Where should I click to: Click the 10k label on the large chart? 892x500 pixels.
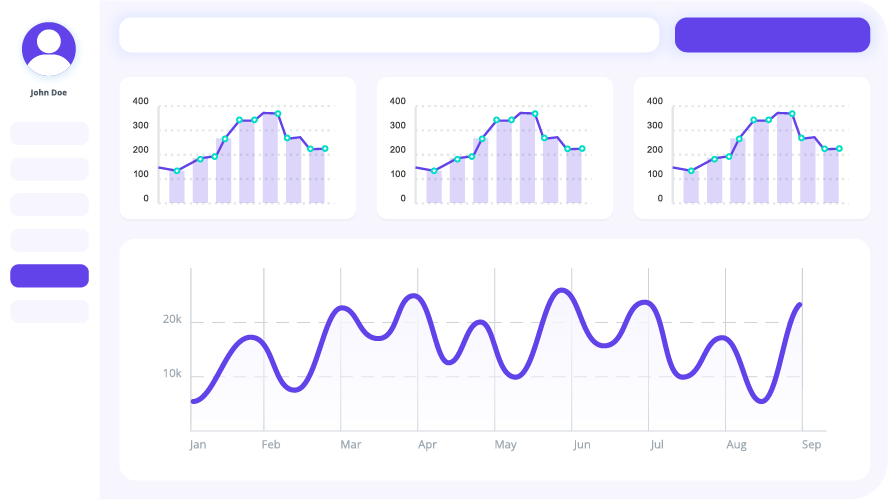tap(172, 374)
